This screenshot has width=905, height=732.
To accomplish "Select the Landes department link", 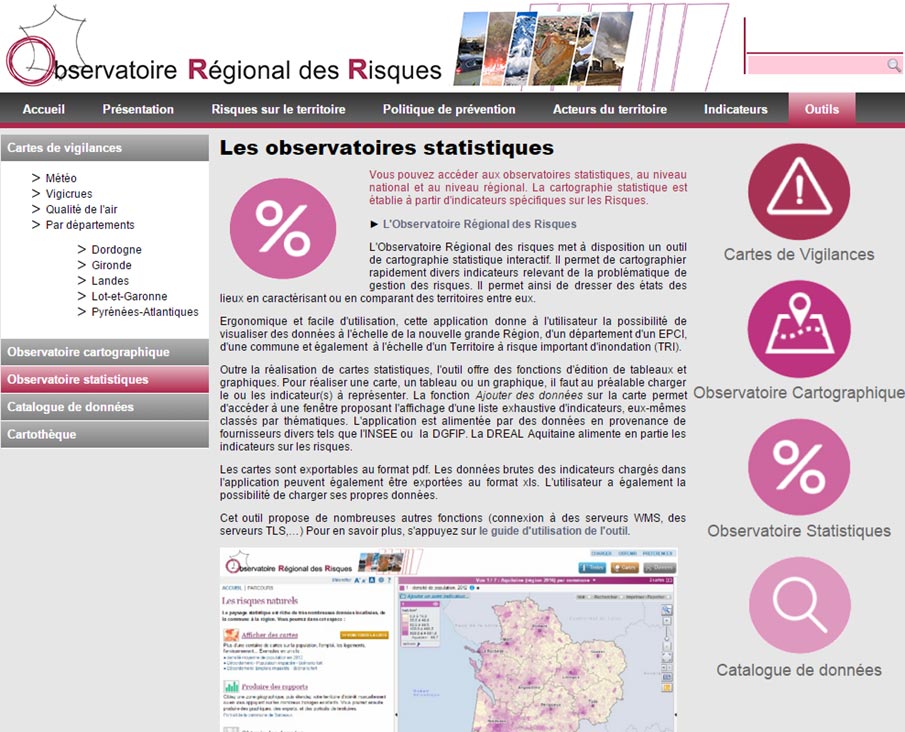I will tap(110, 281).
